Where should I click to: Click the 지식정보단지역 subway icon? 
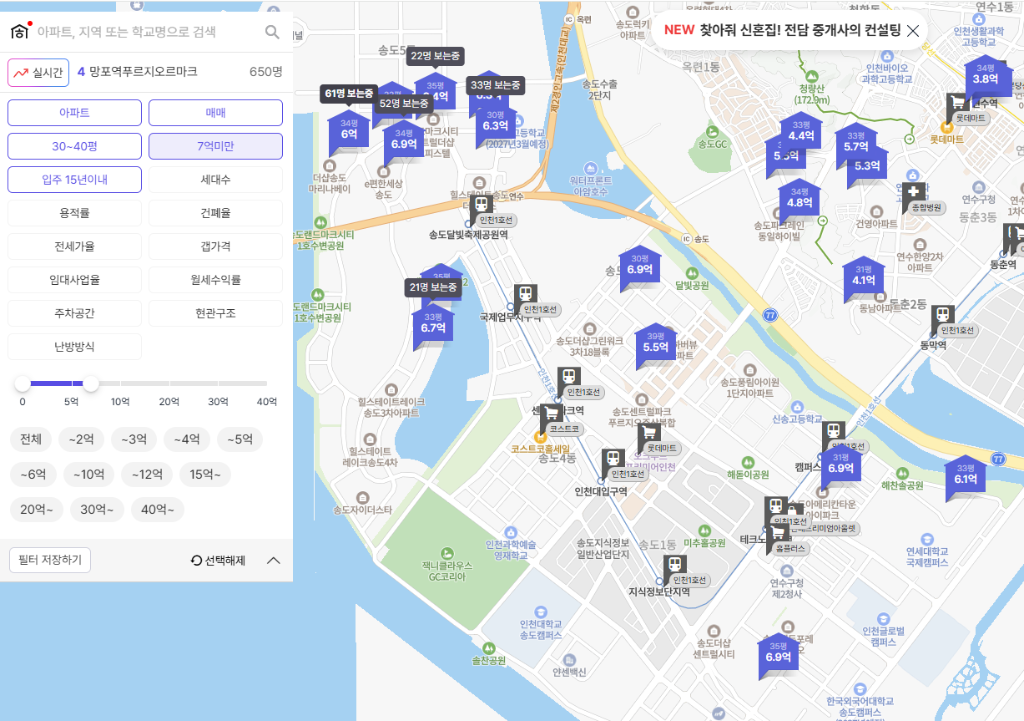[675, 565]
